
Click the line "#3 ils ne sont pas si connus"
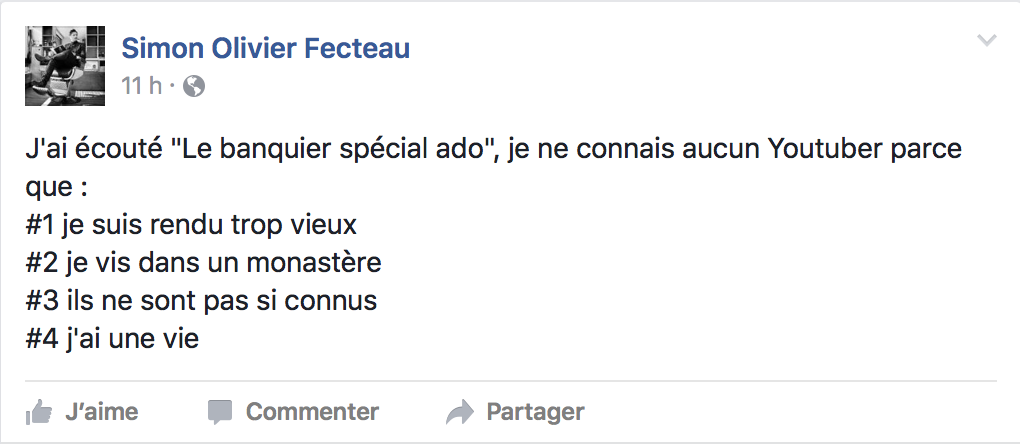201,301
